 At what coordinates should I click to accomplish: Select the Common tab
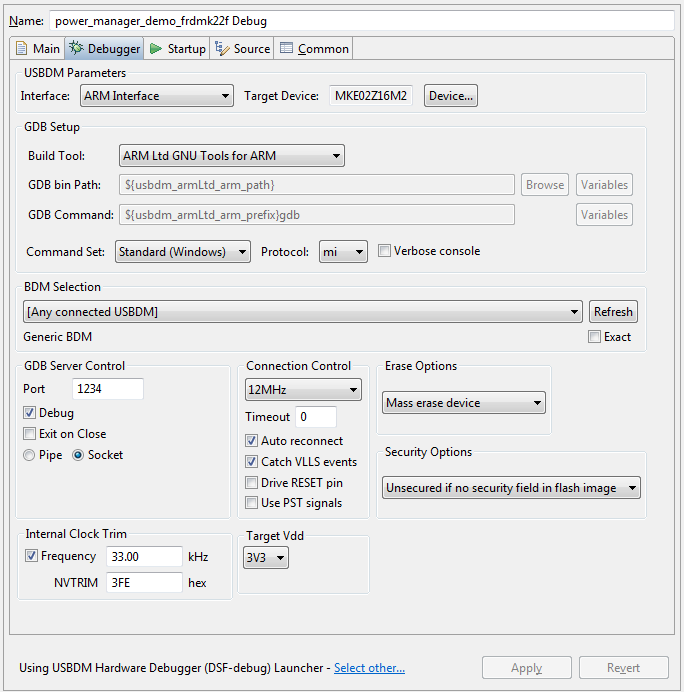tap(314, 49)
